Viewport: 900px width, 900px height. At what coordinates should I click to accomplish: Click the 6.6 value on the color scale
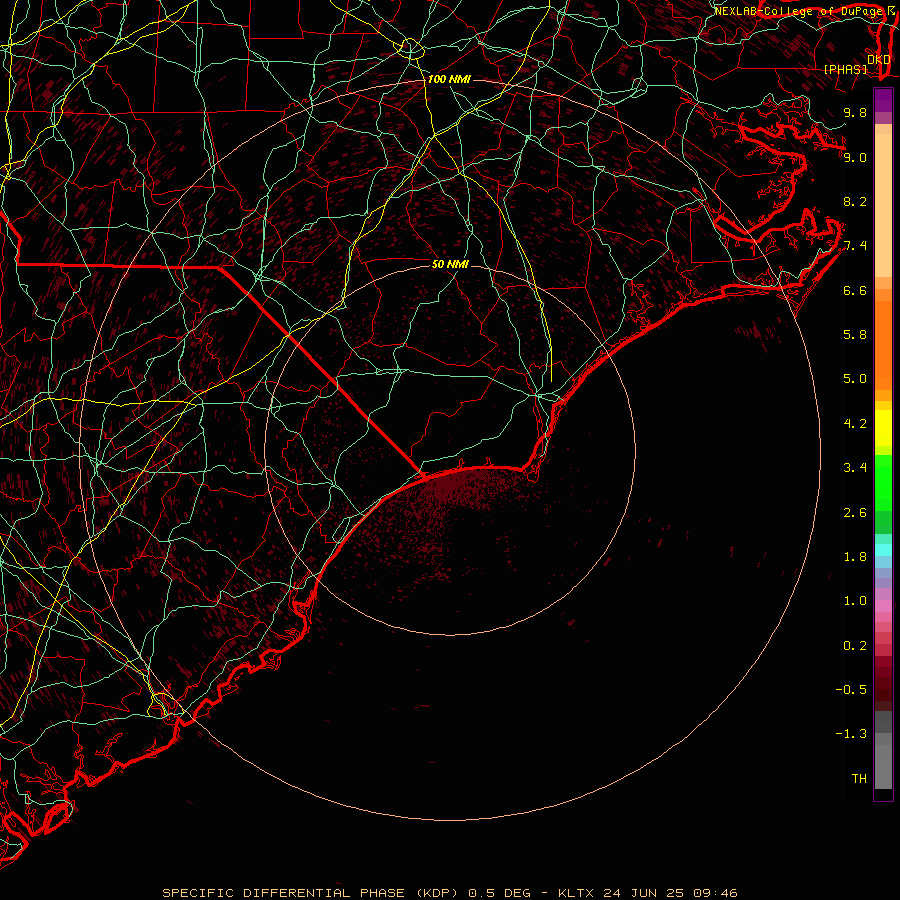[855, 290]
